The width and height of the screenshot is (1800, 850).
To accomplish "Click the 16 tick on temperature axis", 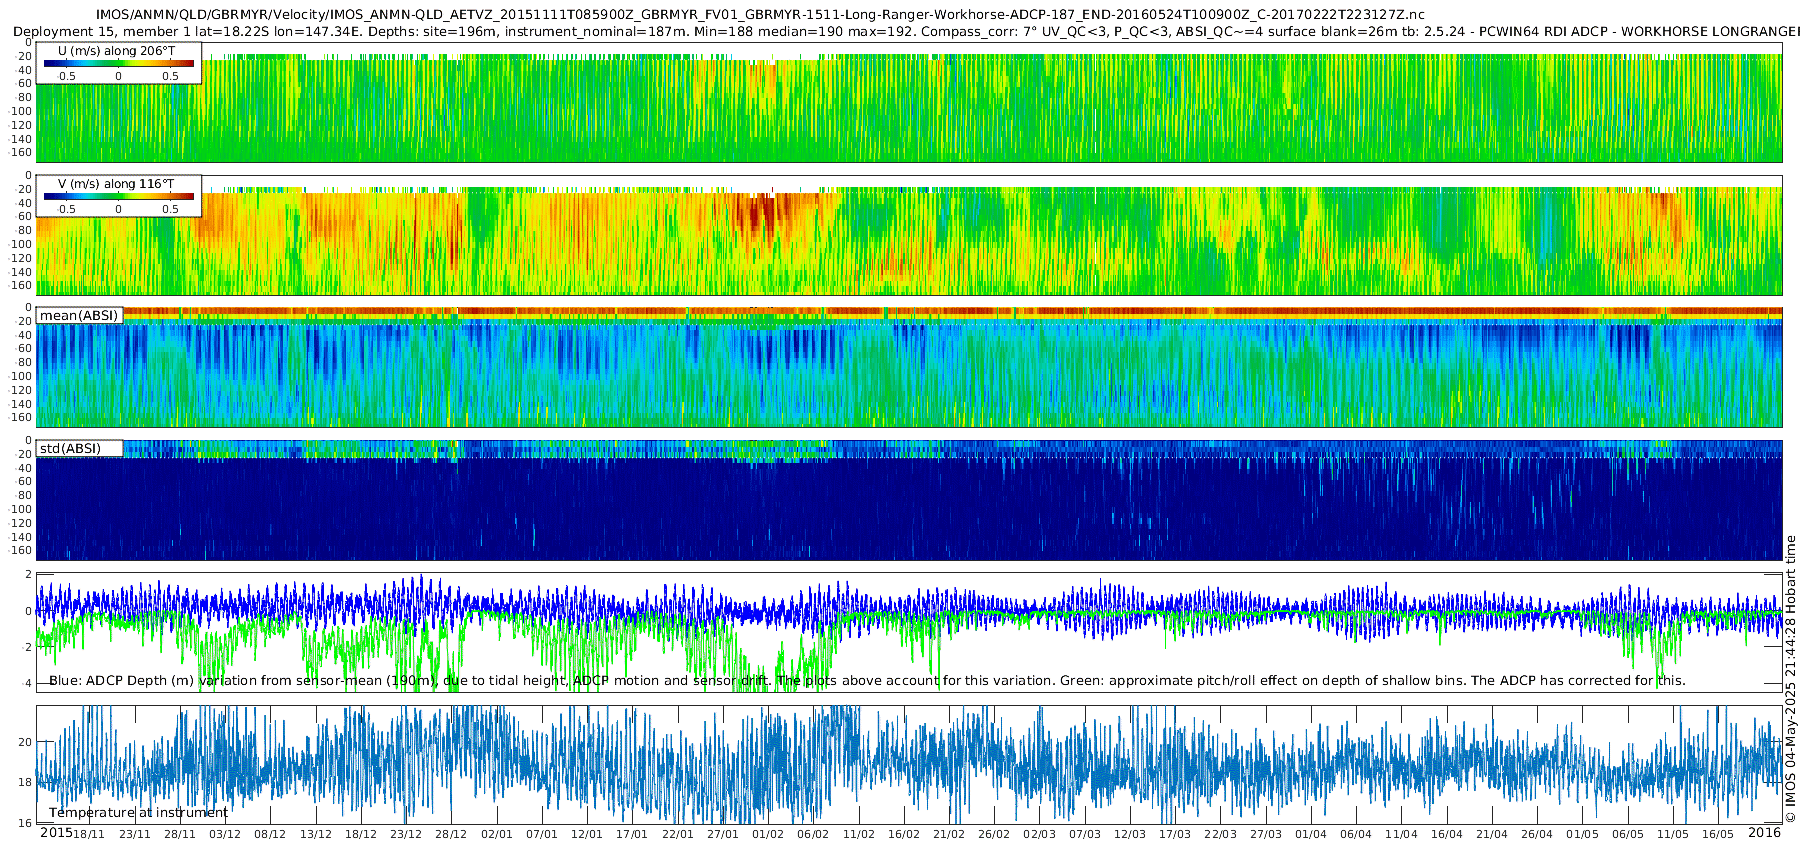I will pyautogui.click(x=26, y=823).
